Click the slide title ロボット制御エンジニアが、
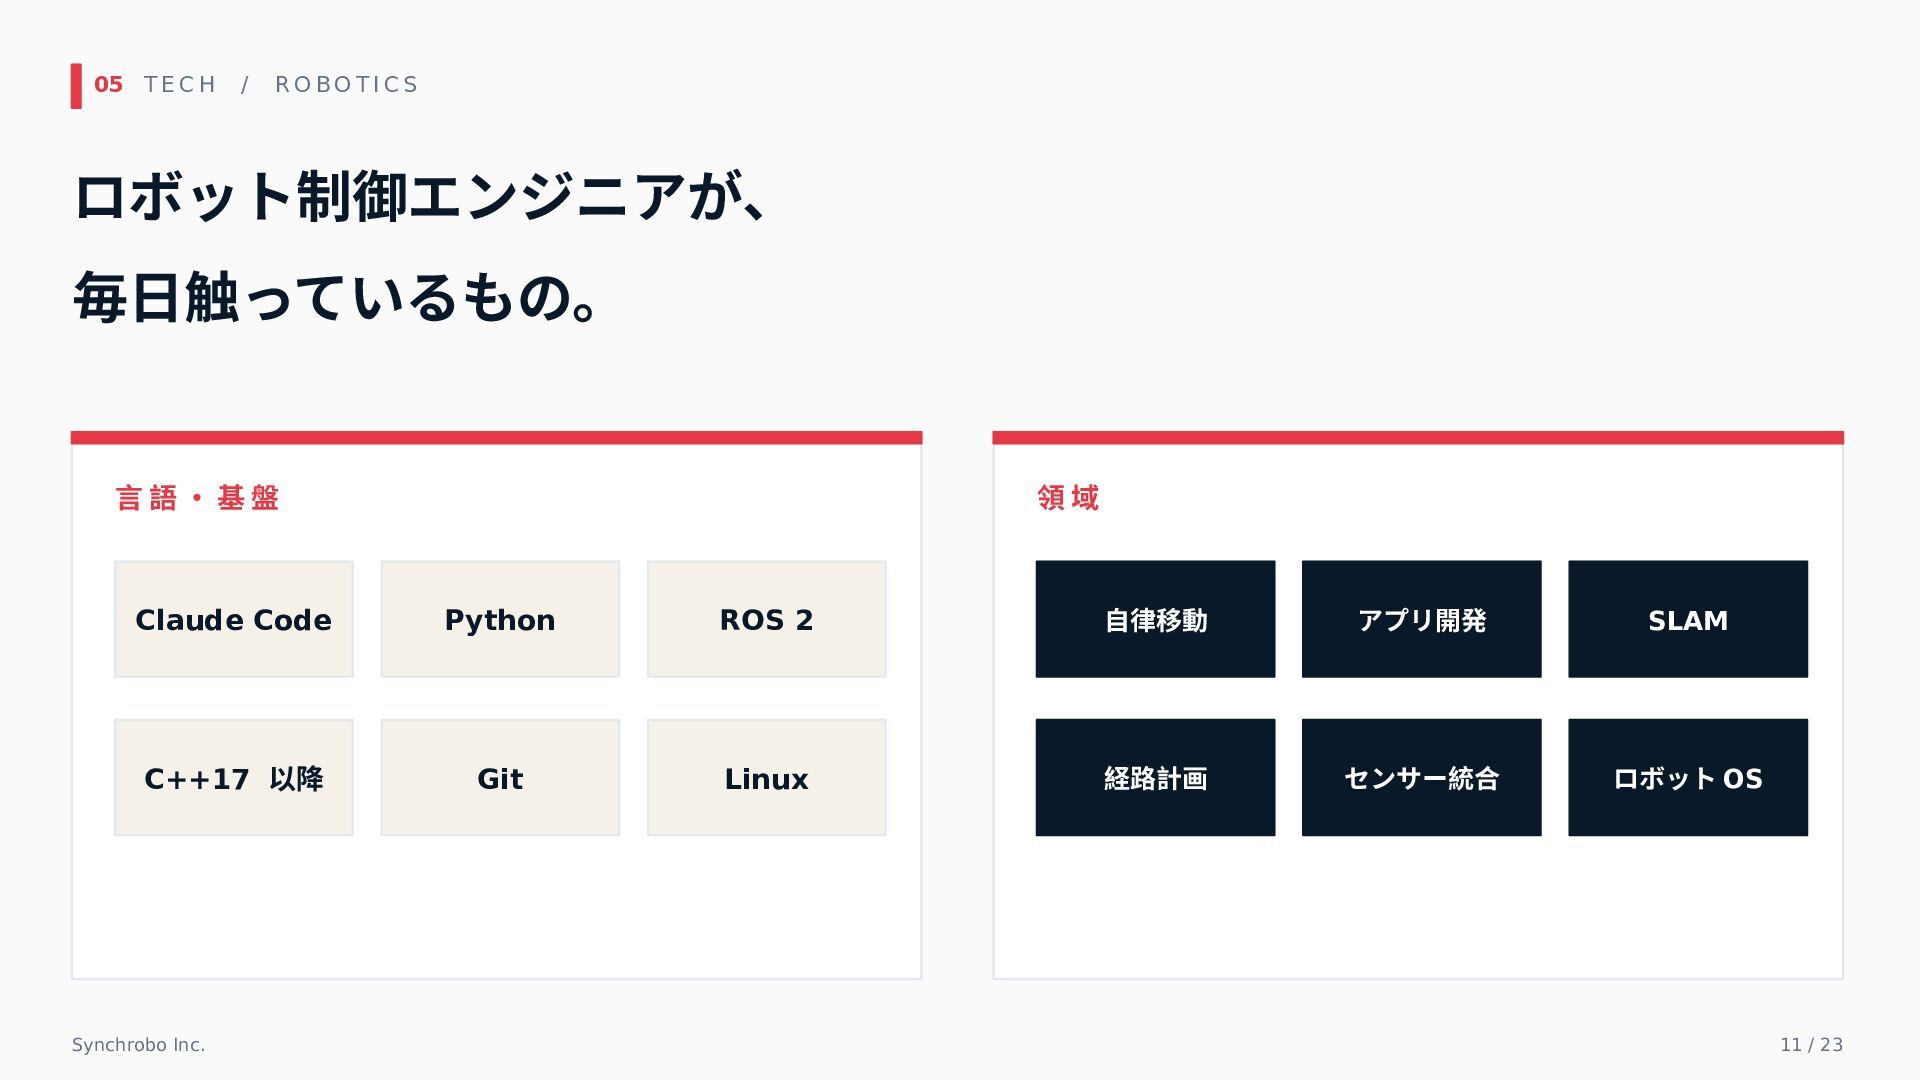 (420, 197)
